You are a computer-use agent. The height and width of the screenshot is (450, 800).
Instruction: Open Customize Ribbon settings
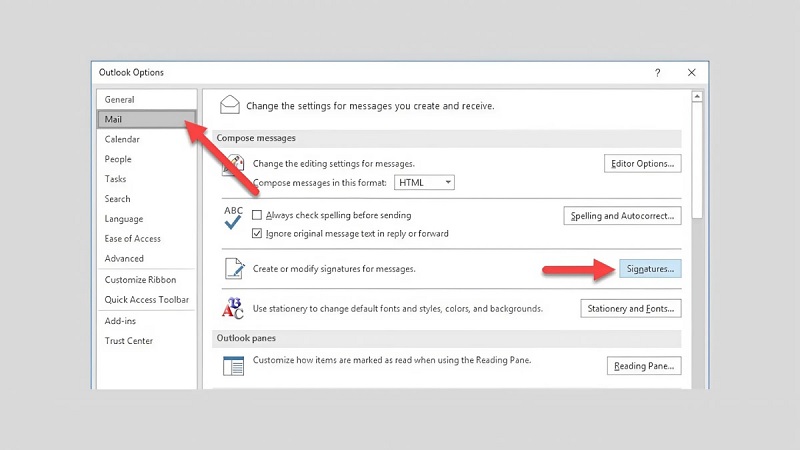pyautogui.click(x=146, y=280)
